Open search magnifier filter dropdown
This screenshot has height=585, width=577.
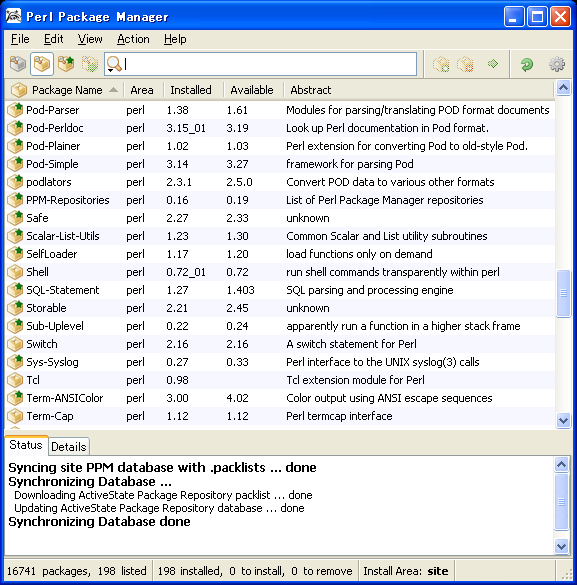[x=114, y=64]
